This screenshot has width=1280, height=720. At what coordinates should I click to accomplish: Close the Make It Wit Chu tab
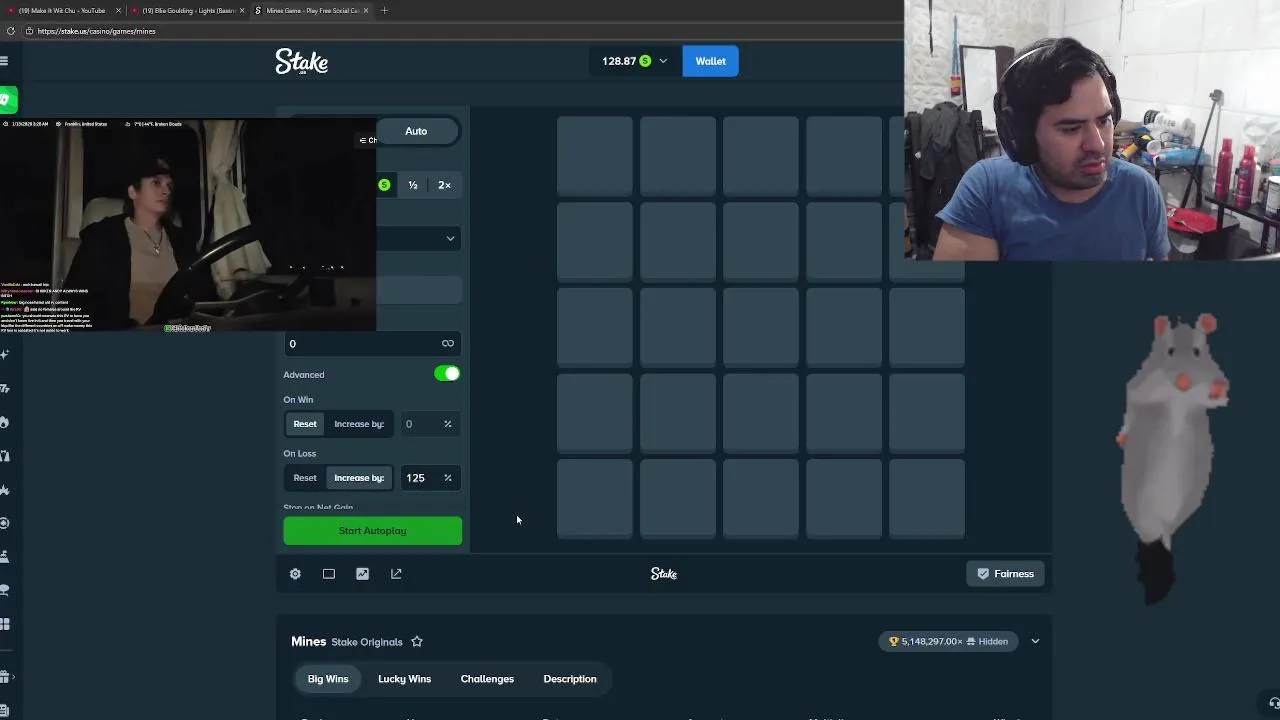(119, 10)
